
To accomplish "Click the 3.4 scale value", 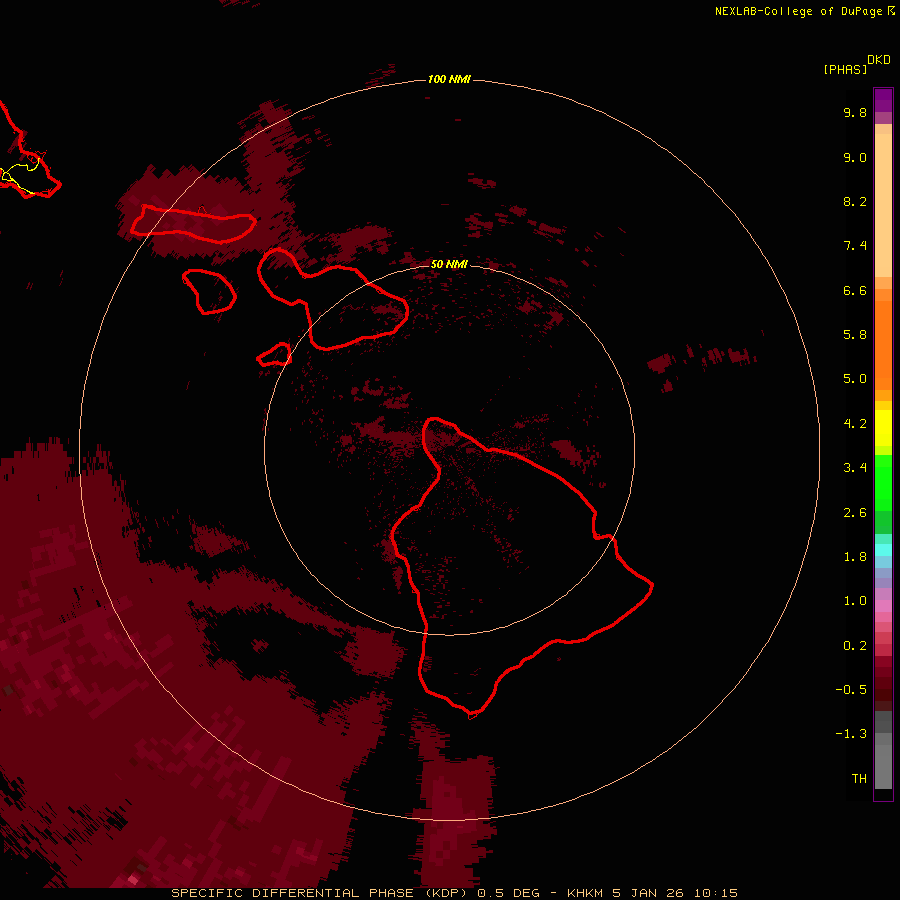I will click(855, 468).
